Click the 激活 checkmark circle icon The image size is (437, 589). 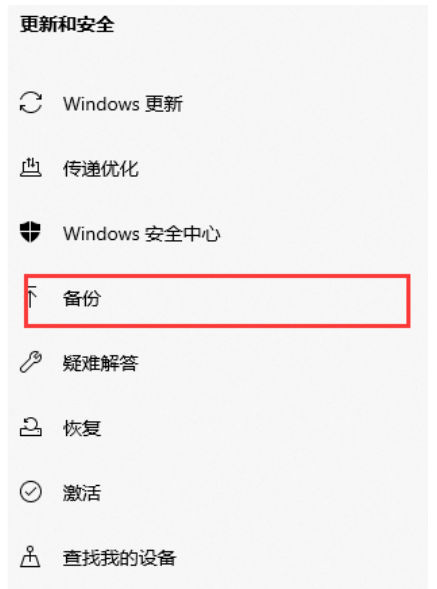(x=30, y=492)
